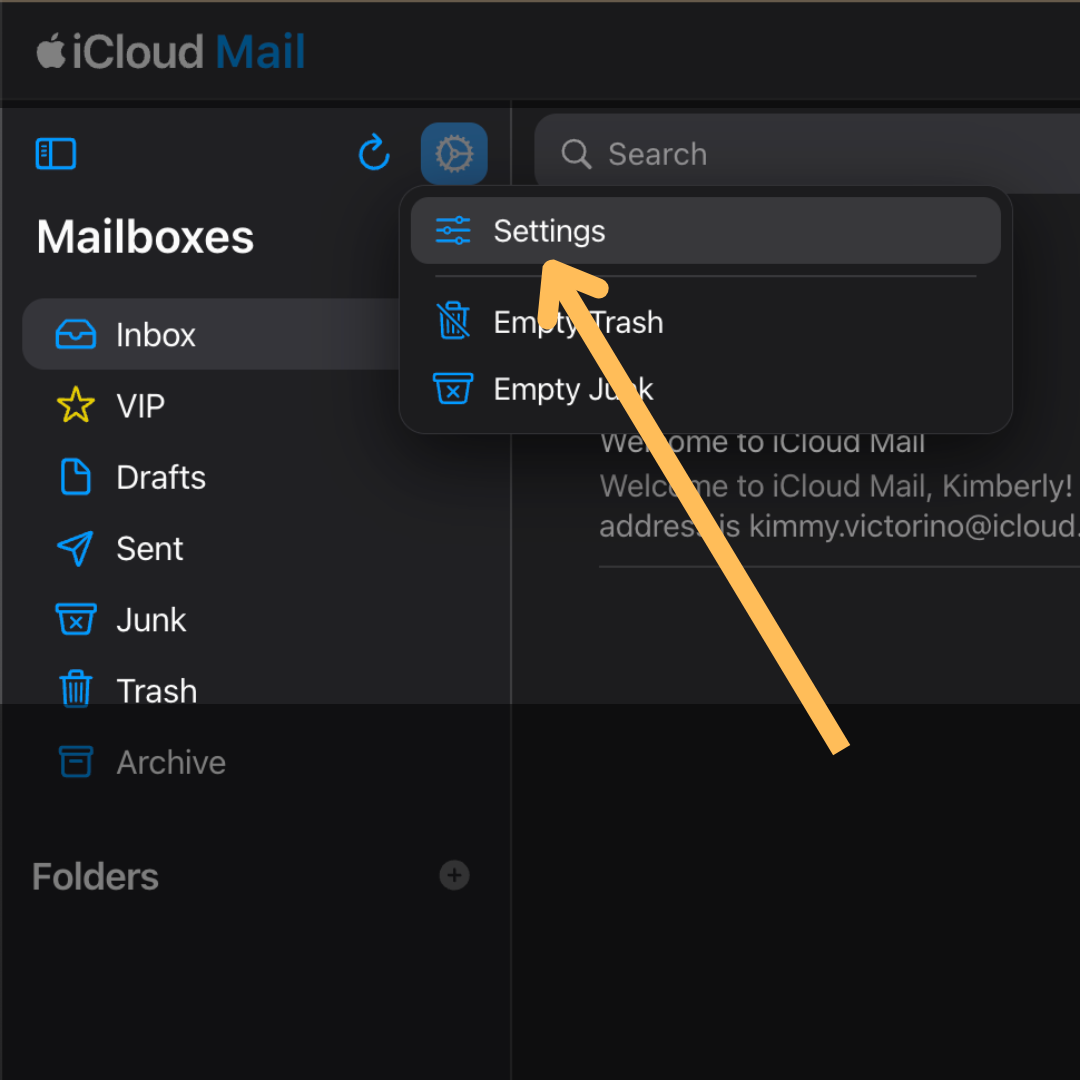1080x1080 pixels.
Task: Click the Apple logo in header
Action: pos(50,52)
